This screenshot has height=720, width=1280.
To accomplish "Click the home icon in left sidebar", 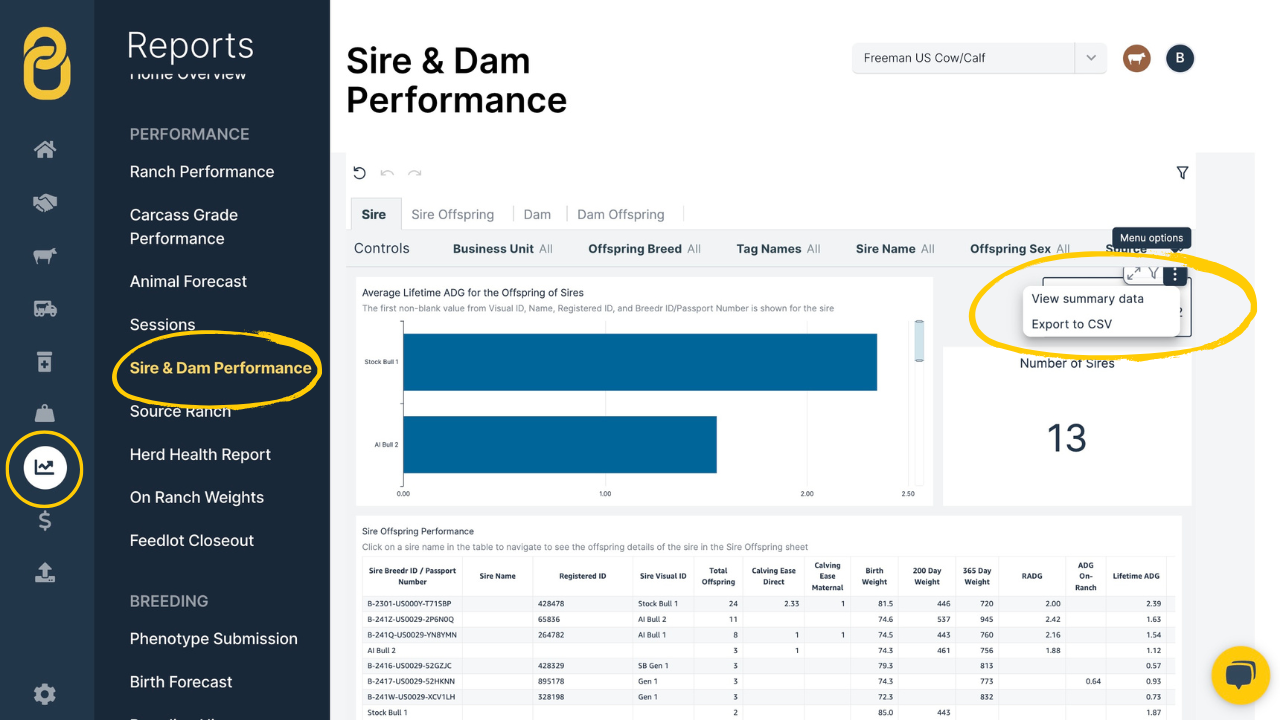I will 45,150.
